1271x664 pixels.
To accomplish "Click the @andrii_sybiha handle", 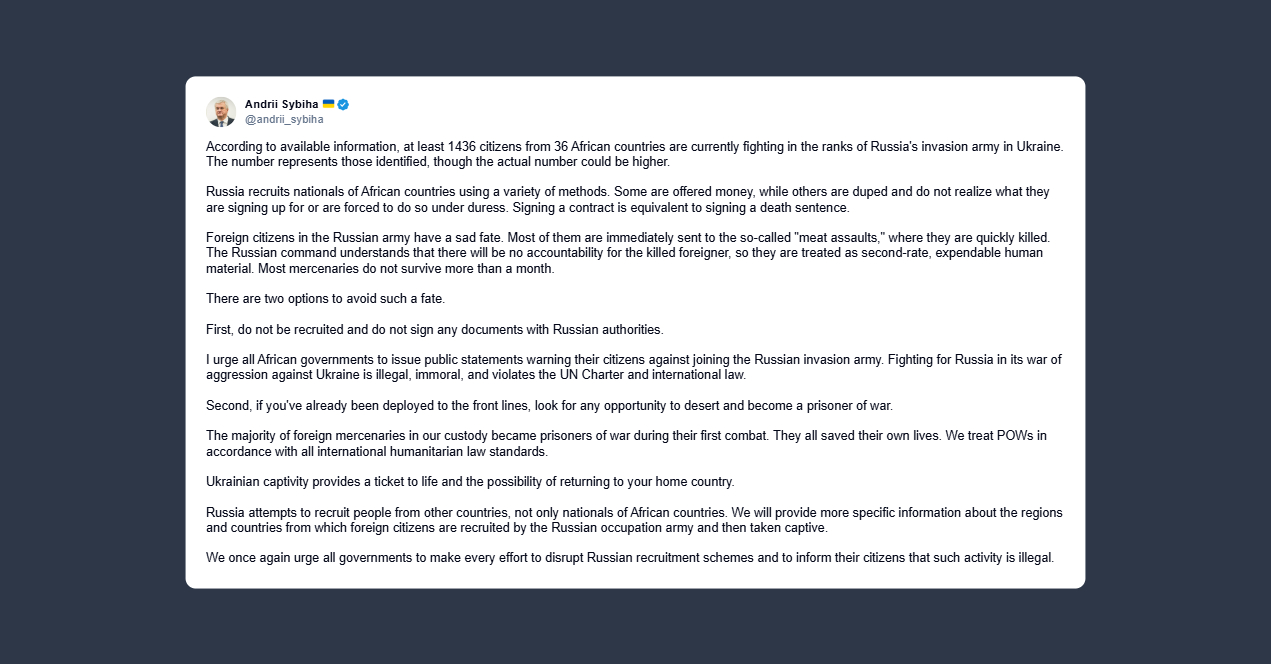I will click(x=284, y=119).
